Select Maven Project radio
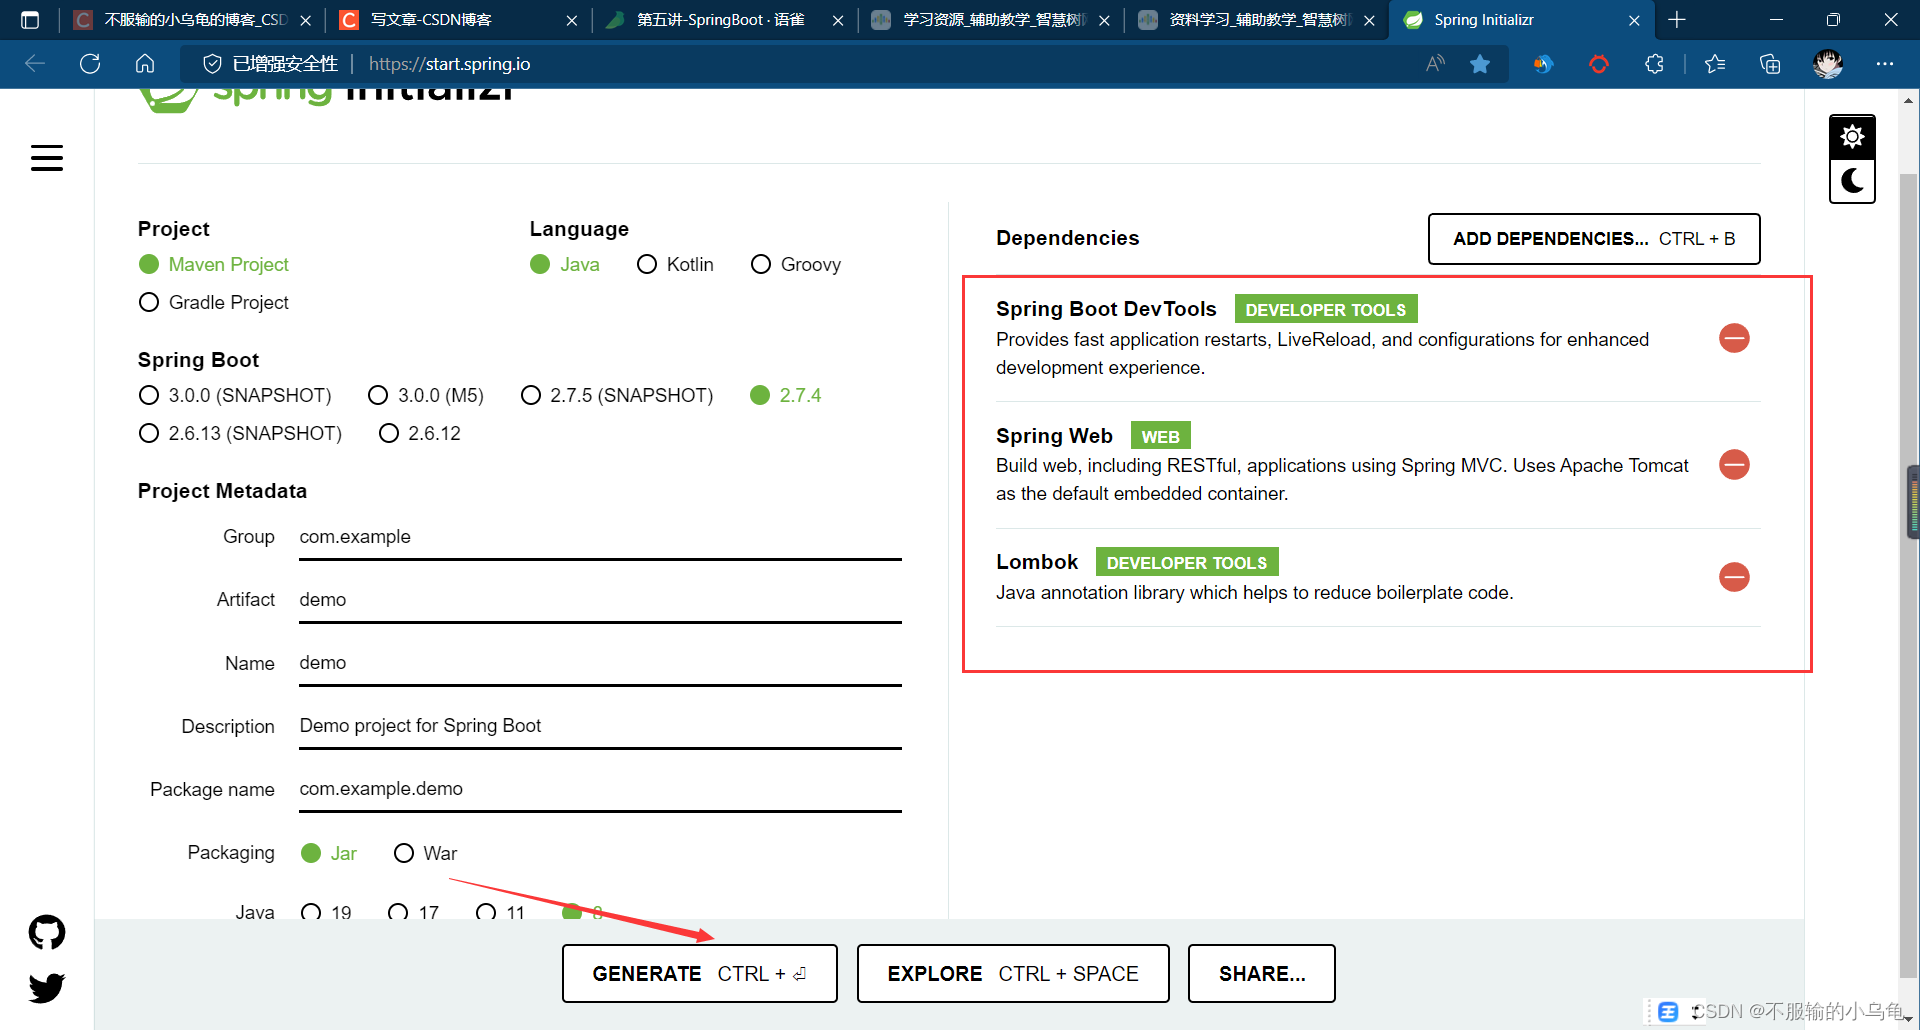 214,264
